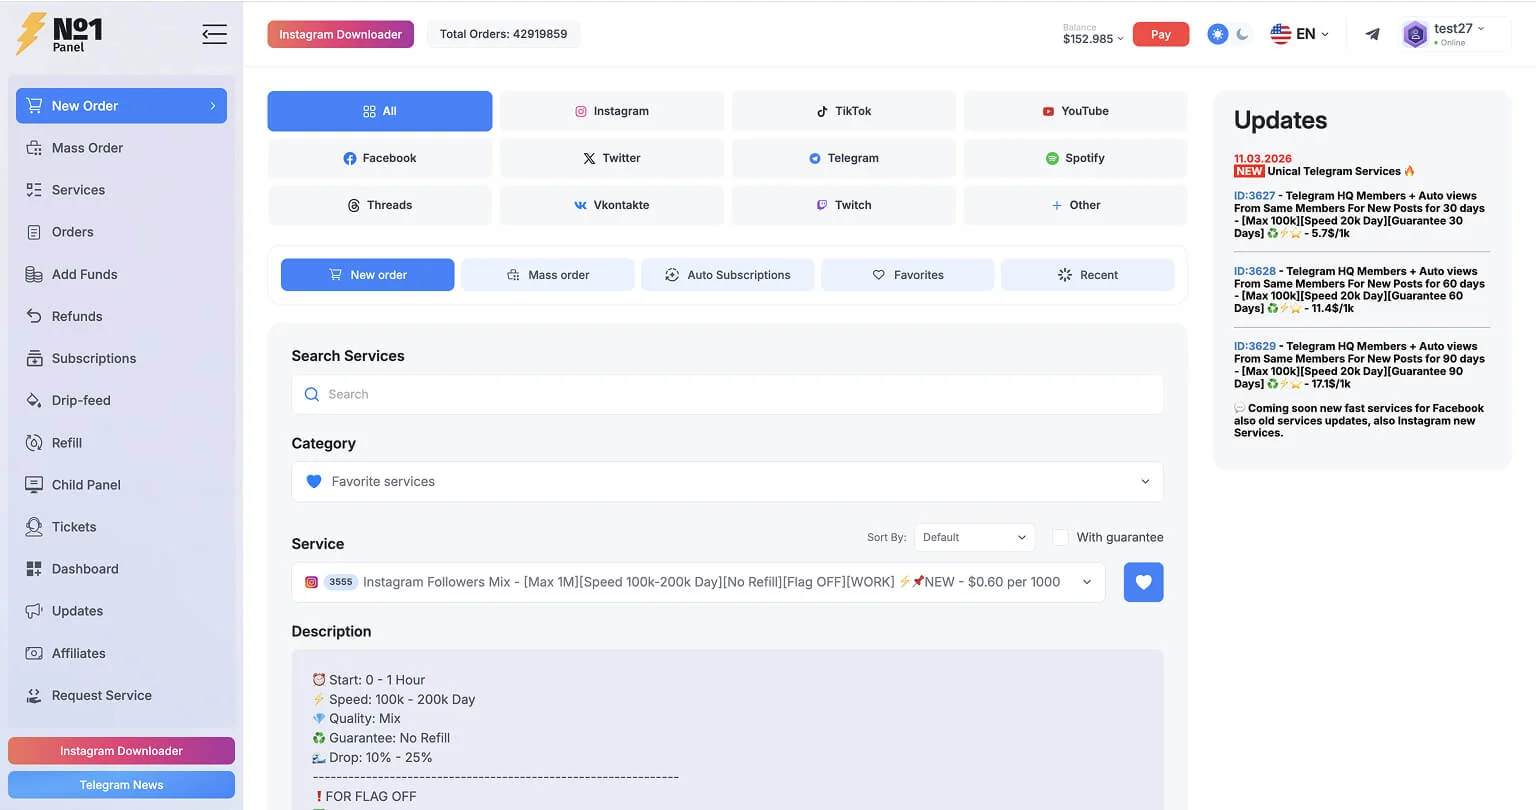Image resolution: width=1536 pixels, height=810 pixels.
Task: Click the US flag language icon
Action: click(1280, 34)
